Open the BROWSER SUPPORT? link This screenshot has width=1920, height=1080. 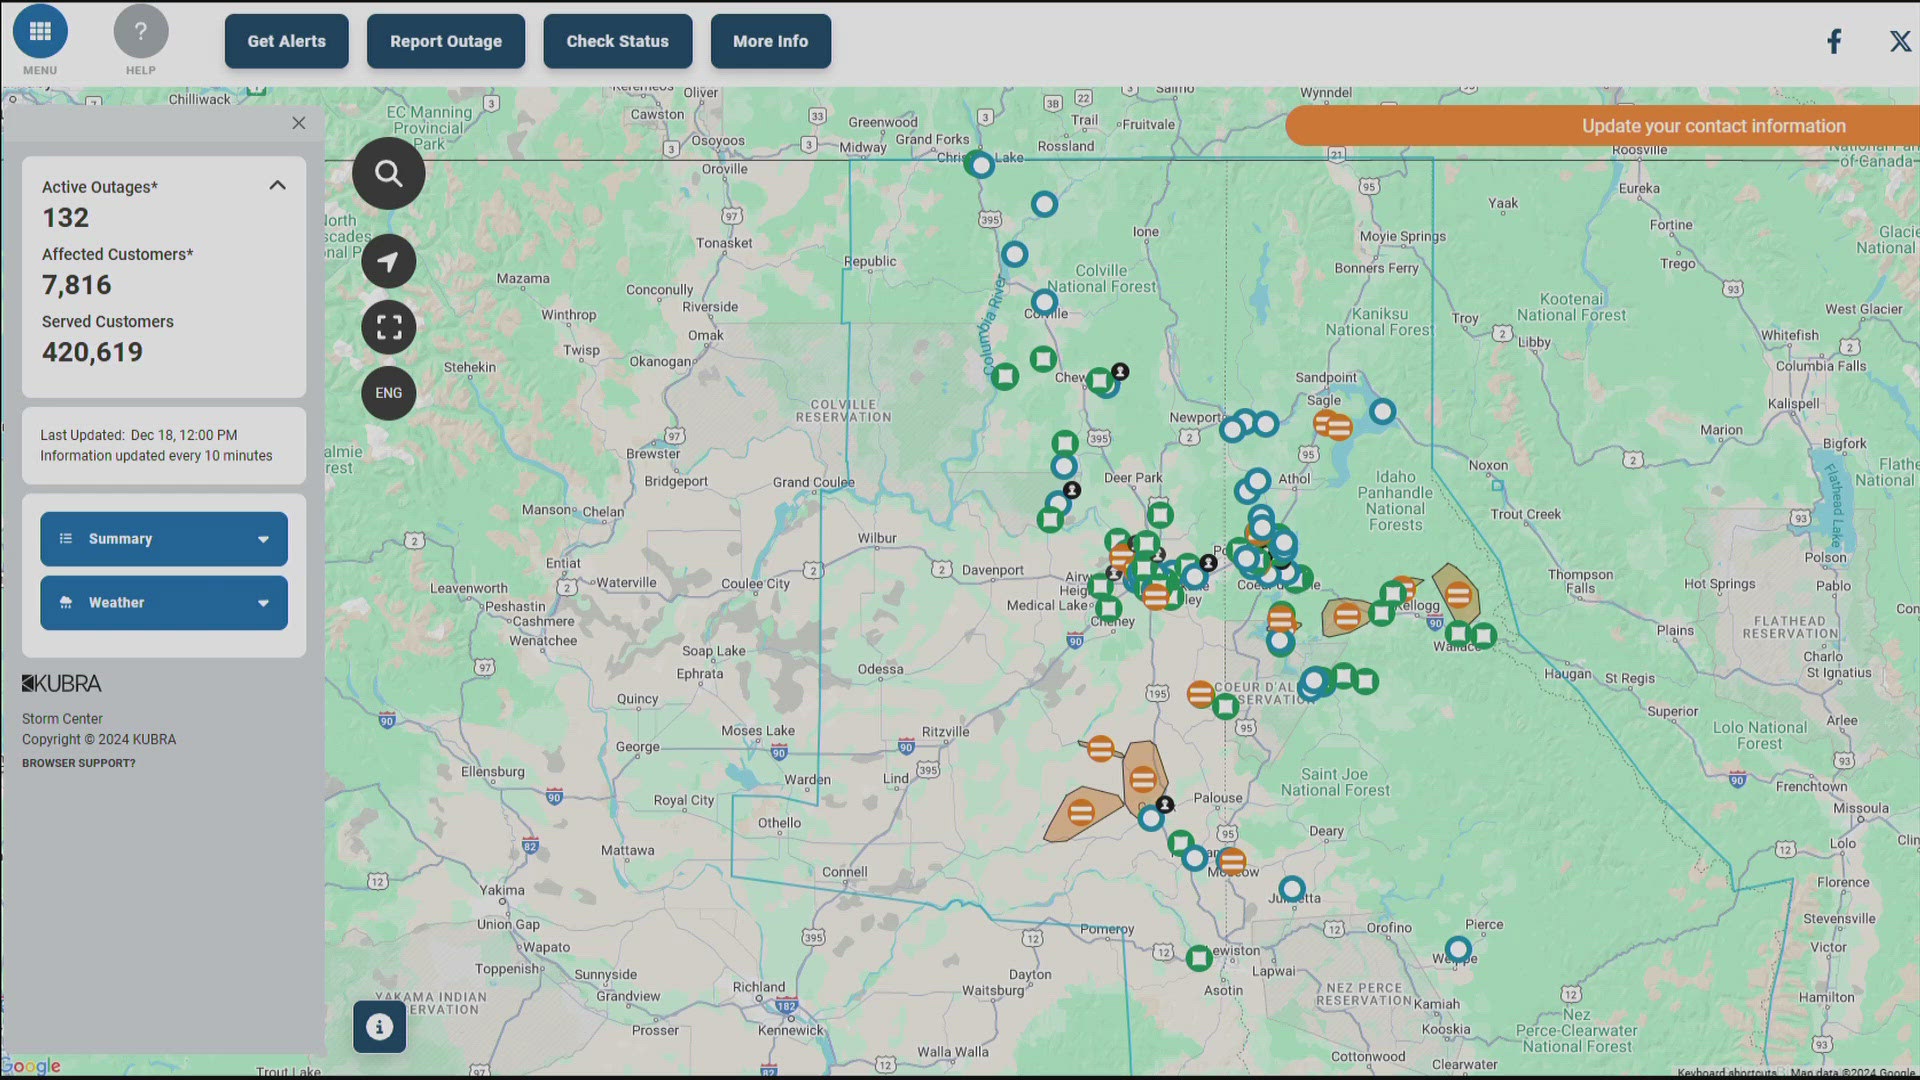79,763
